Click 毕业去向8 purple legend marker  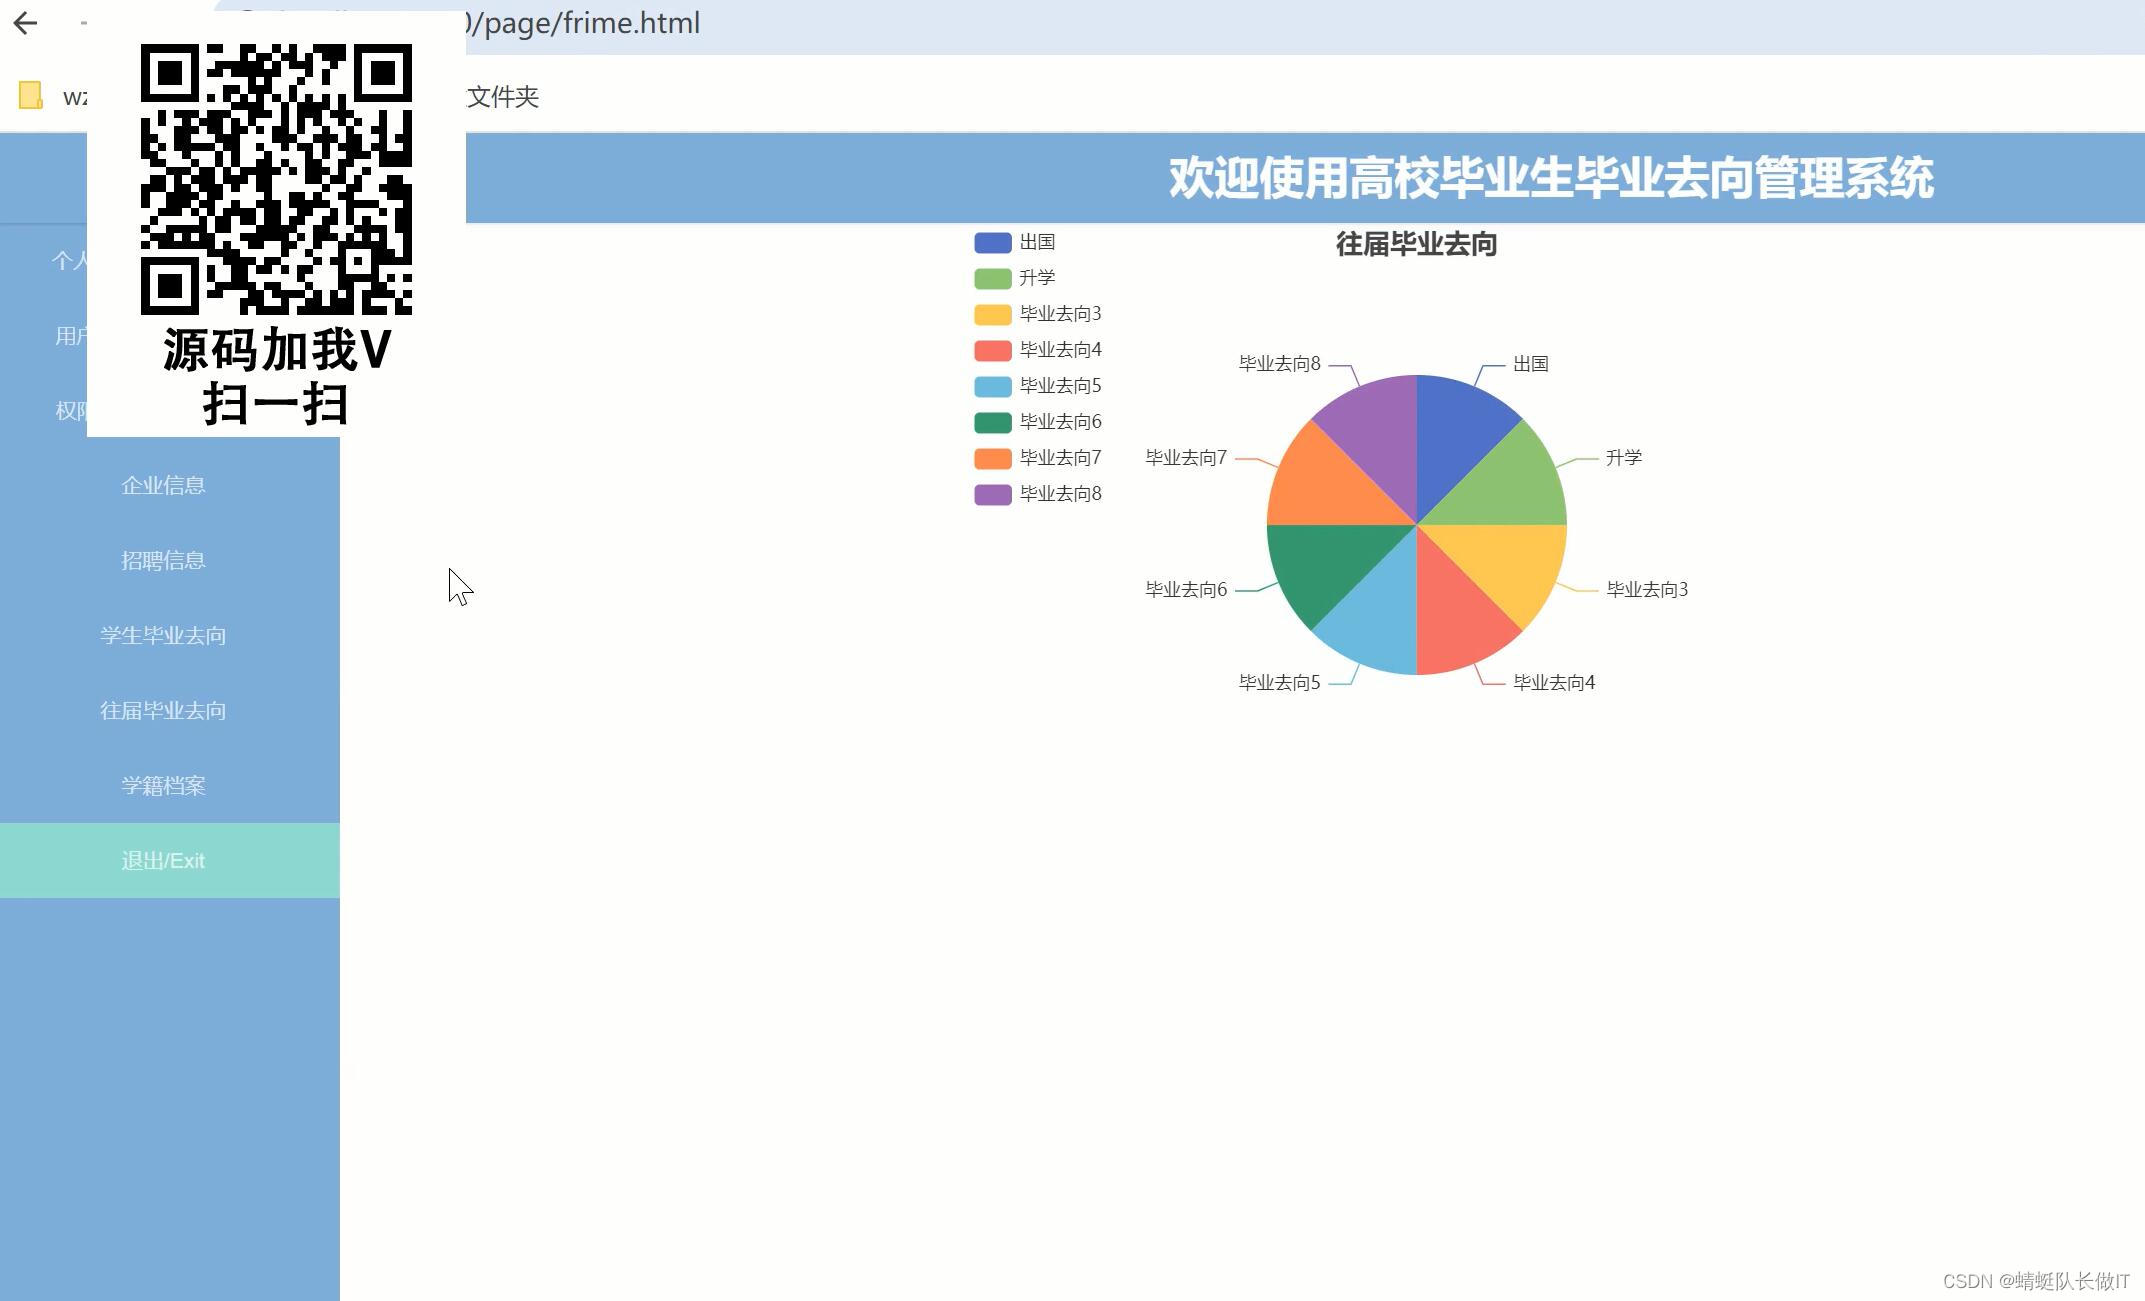993,495
